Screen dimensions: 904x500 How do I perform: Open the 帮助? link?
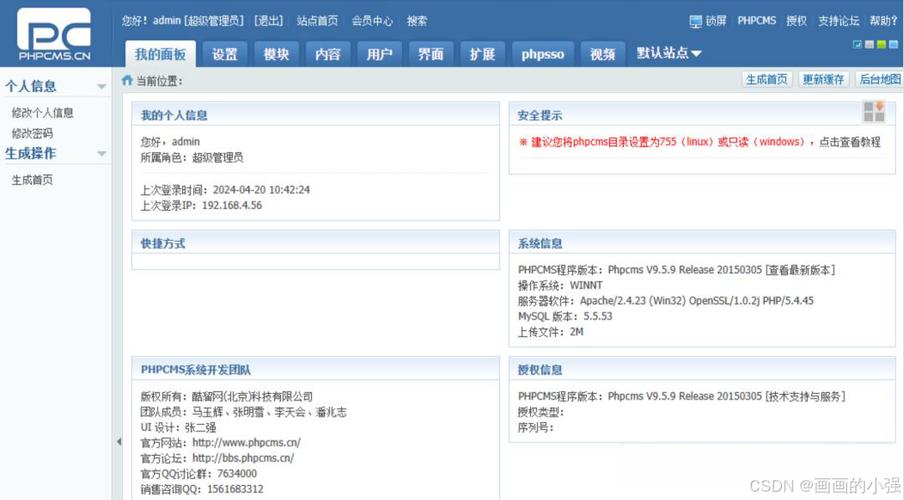(x=883, y=21)
